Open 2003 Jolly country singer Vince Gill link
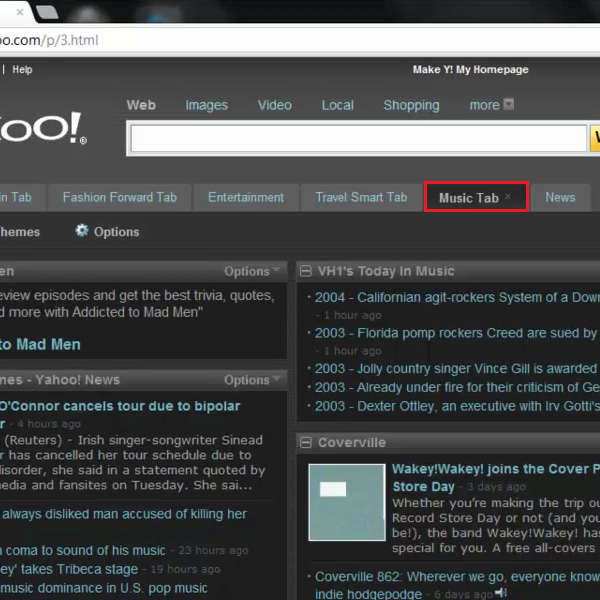 (x=457, y=368)
